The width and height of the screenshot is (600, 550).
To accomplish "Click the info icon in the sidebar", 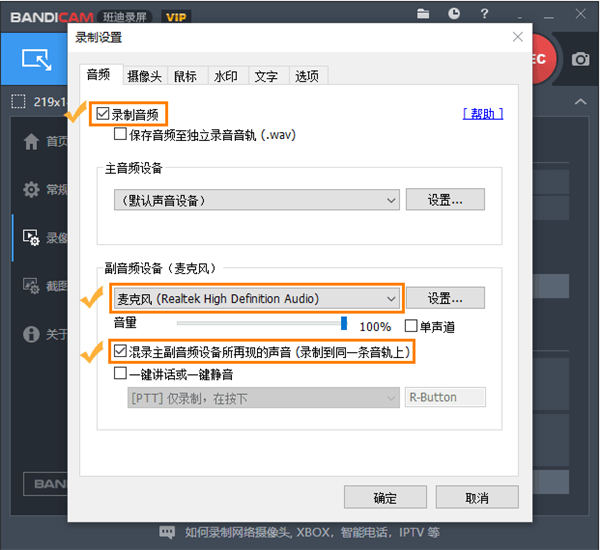I will pos(31,333).
